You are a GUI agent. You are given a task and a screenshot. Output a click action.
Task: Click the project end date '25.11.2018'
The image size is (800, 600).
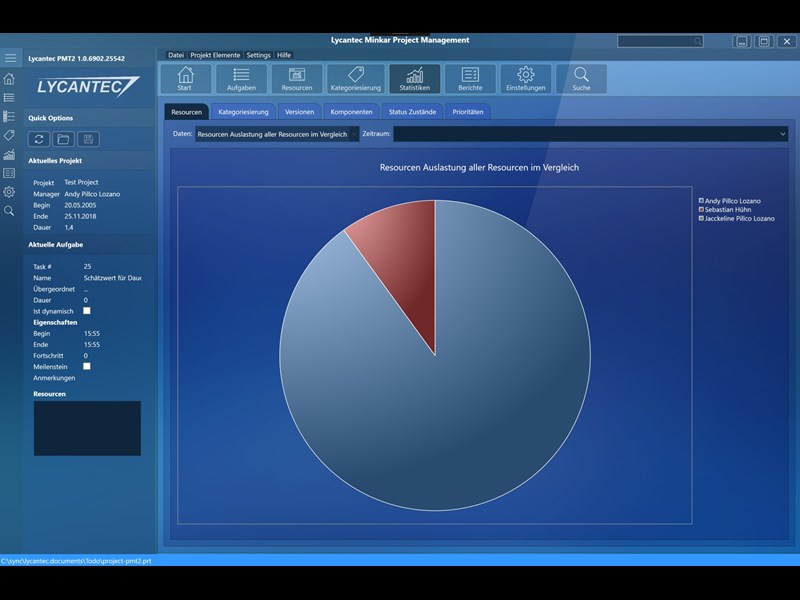pyautogui.click(x=80, y=216)
